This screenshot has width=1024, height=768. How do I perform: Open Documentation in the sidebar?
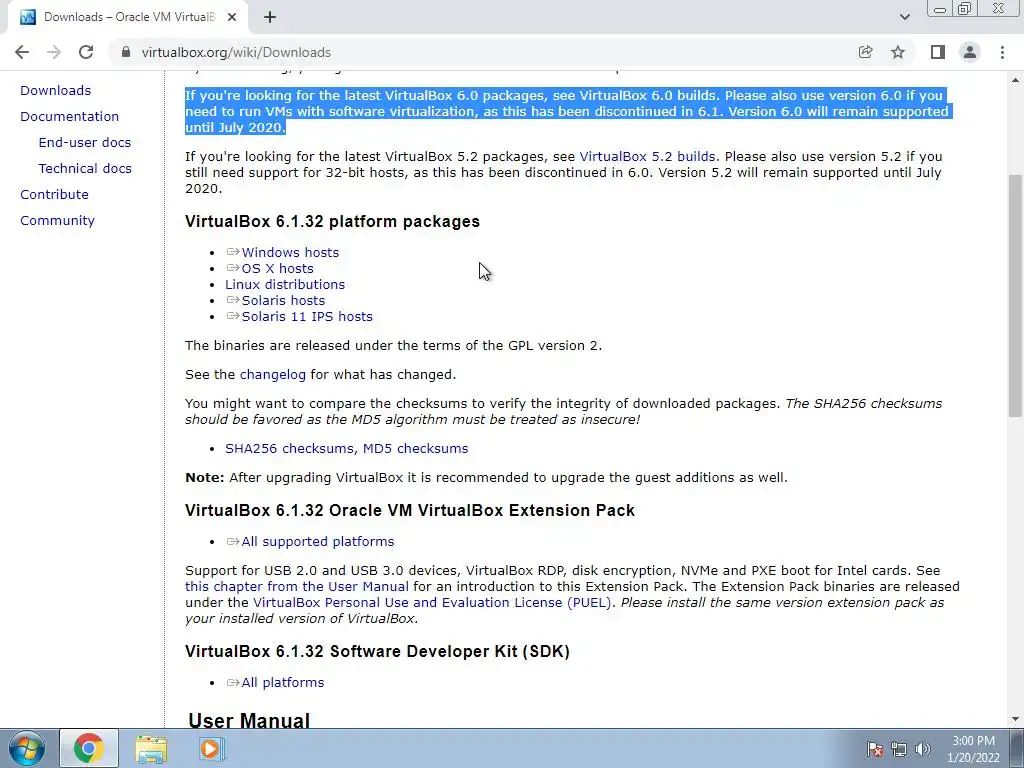pos(69,116)
